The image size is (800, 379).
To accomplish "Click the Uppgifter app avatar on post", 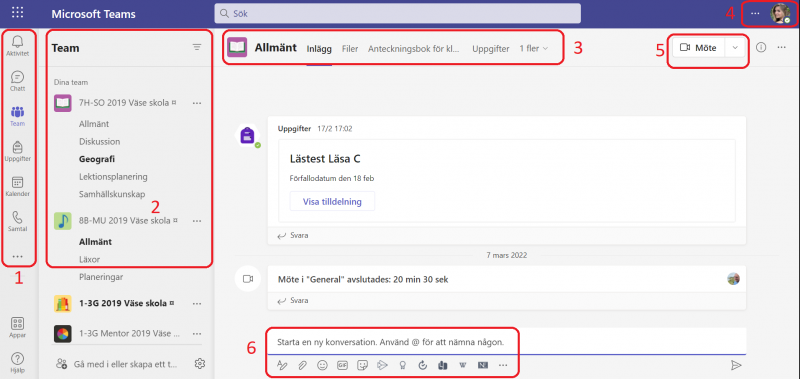I will pos(247,136).
